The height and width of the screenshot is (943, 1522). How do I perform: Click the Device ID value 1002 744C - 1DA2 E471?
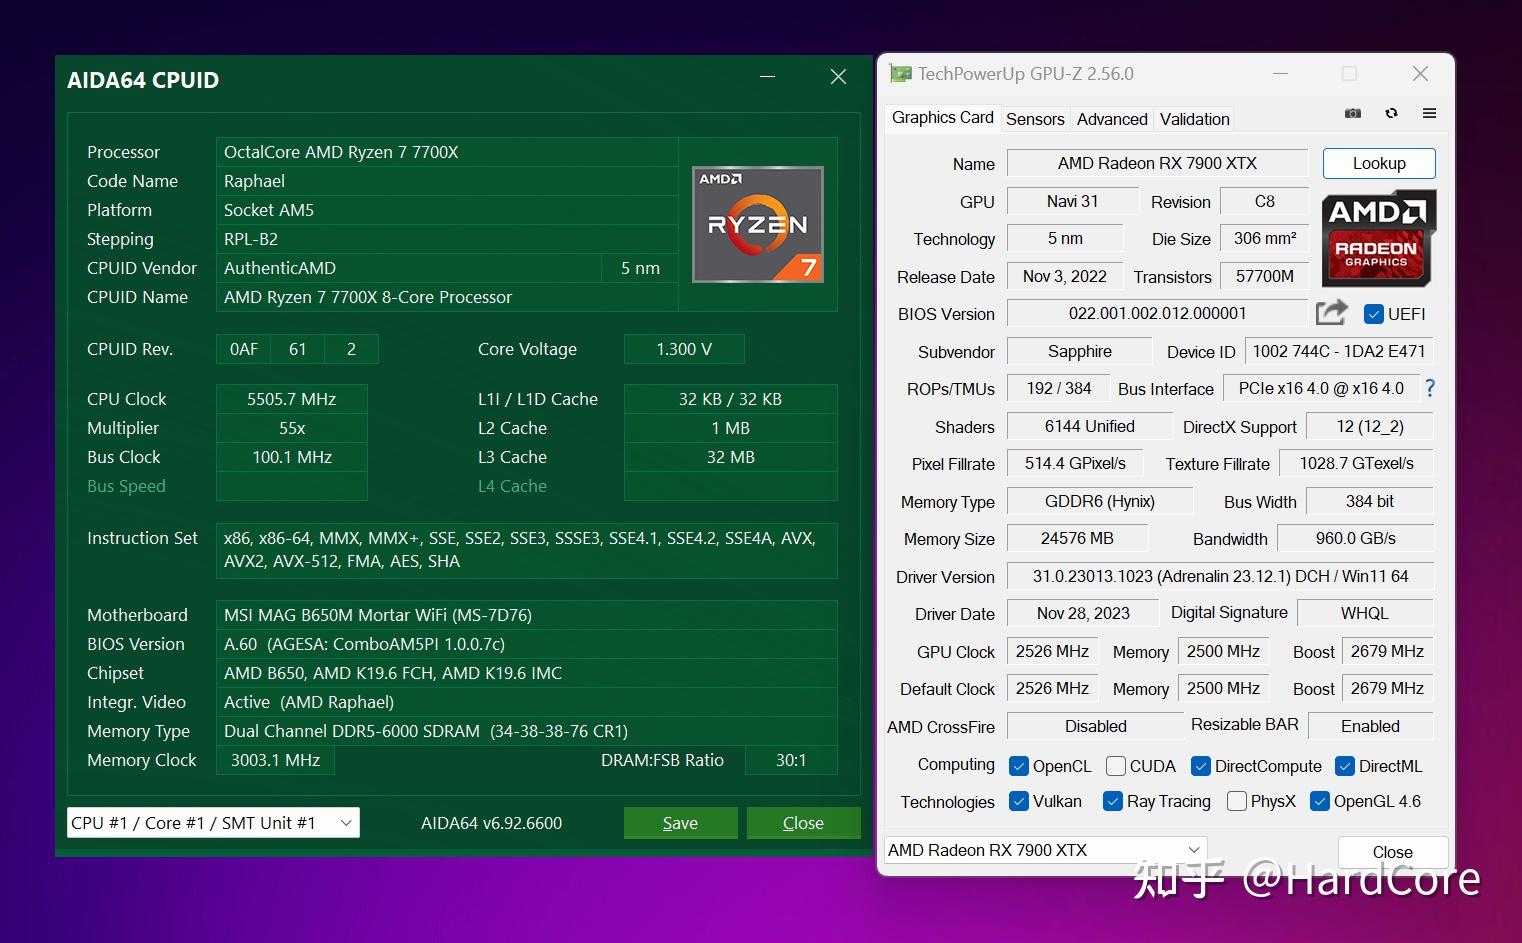coord(1339,351)
